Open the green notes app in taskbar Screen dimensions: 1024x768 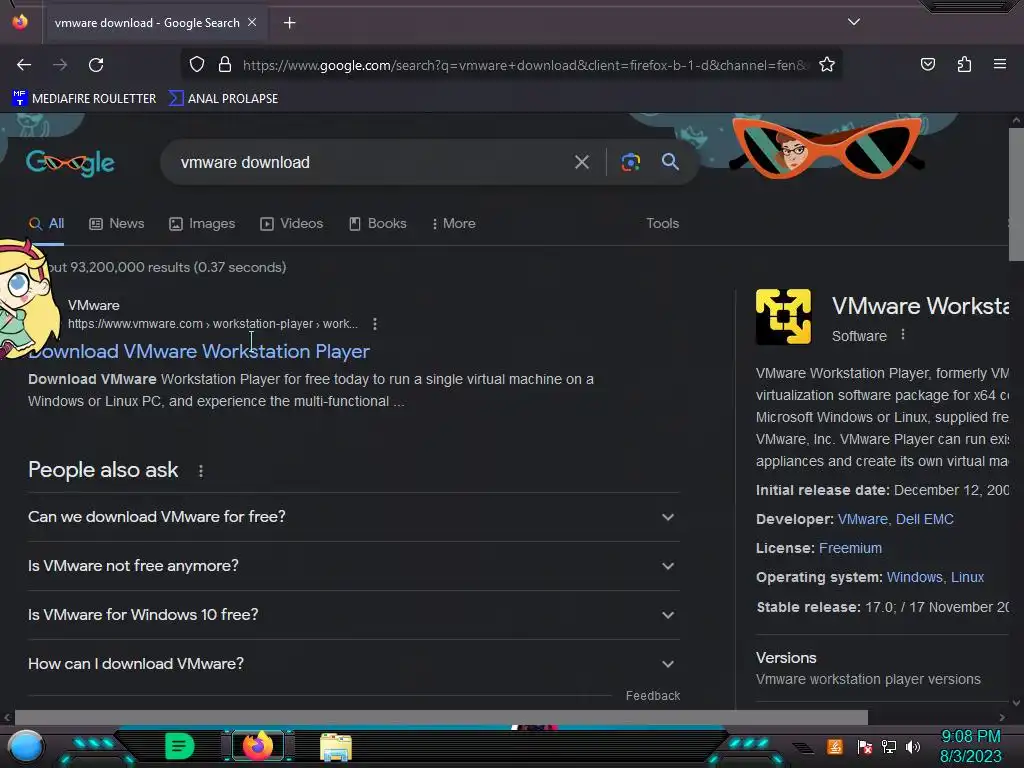point(180,746)
